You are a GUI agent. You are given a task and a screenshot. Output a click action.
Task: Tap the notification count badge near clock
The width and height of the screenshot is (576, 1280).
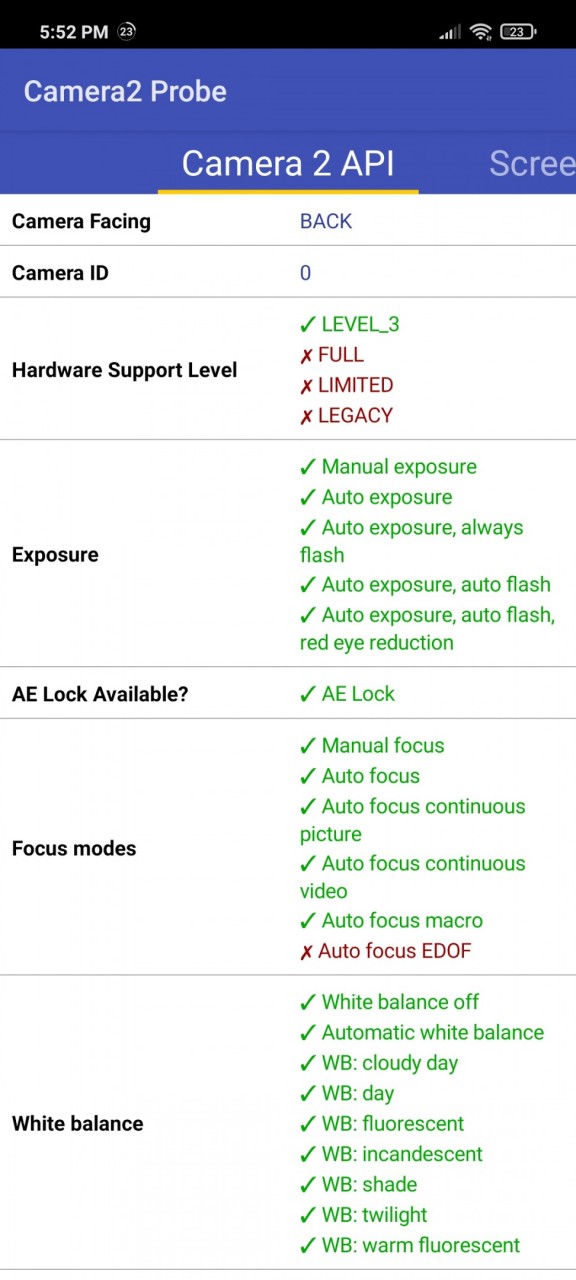click(x=126, y=32)
